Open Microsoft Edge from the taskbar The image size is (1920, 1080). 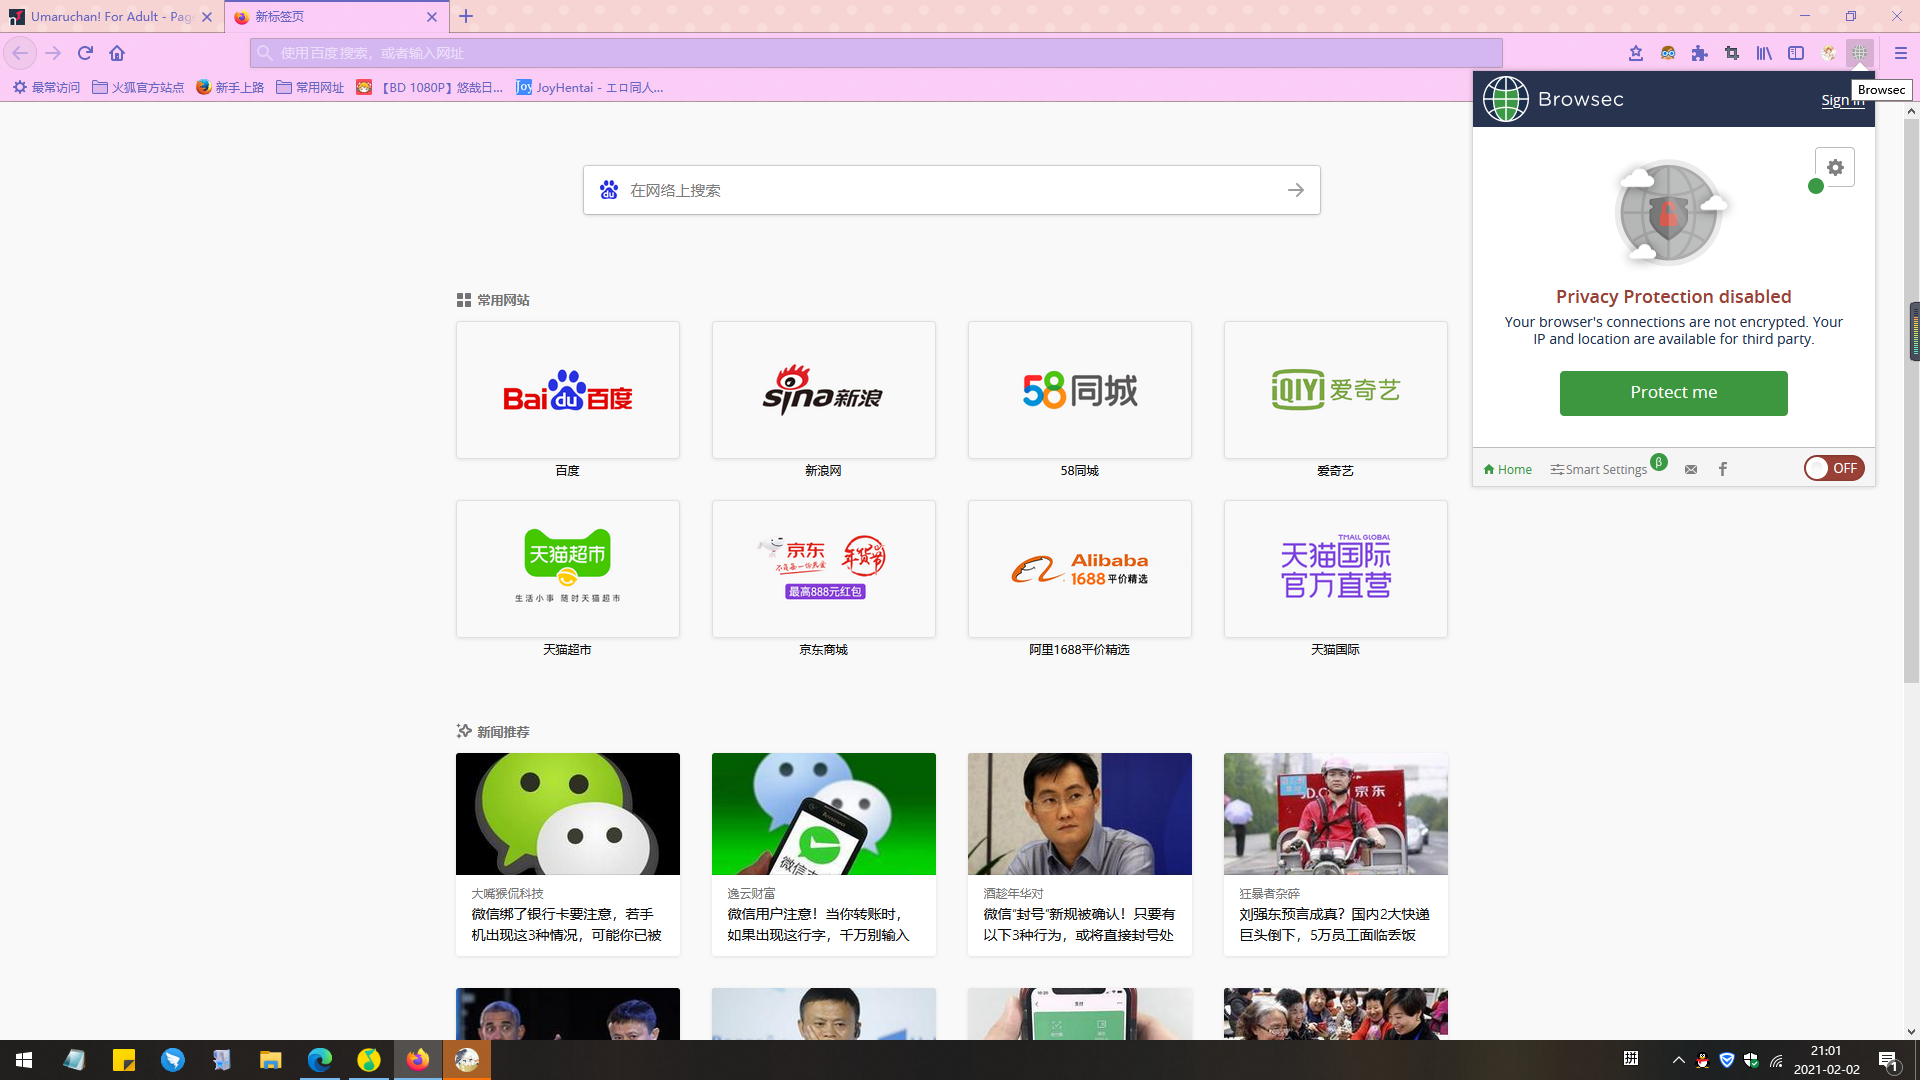(x=320, y=1060)
